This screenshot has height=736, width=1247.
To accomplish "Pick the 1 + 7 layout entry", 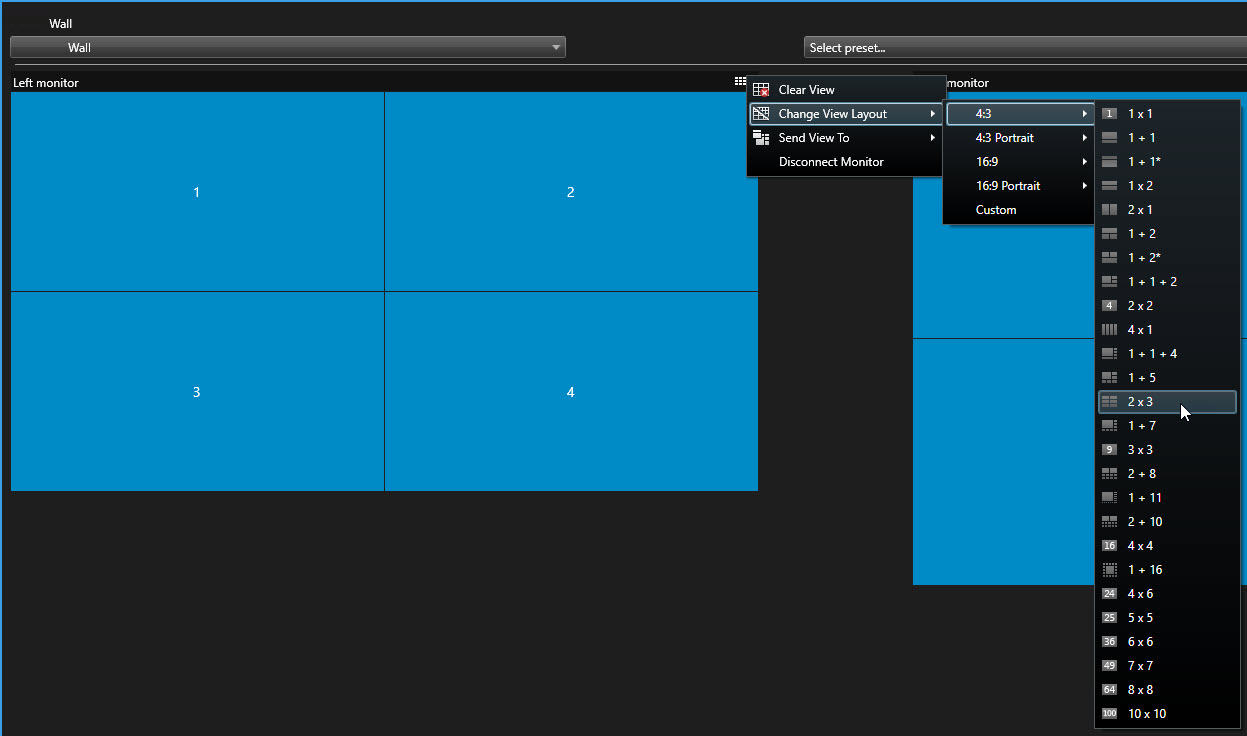I will pyautogui.click(x=1141, y=426).
